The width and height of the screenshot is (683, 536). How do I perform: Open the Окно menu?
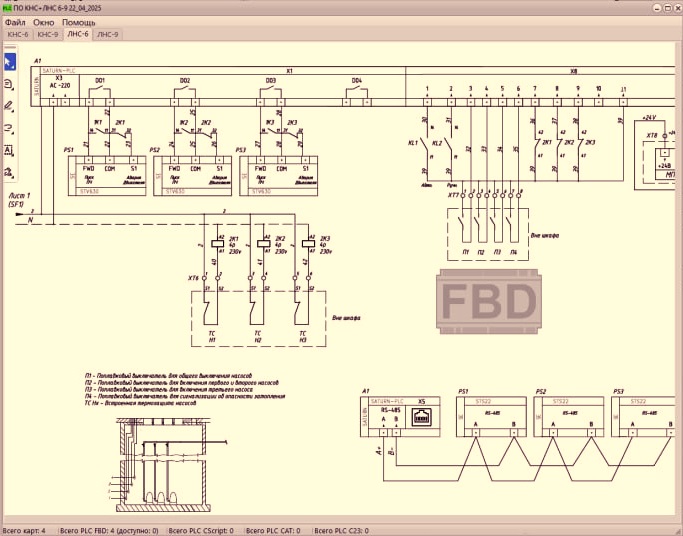pyautogui.click(x=44, y=21)
